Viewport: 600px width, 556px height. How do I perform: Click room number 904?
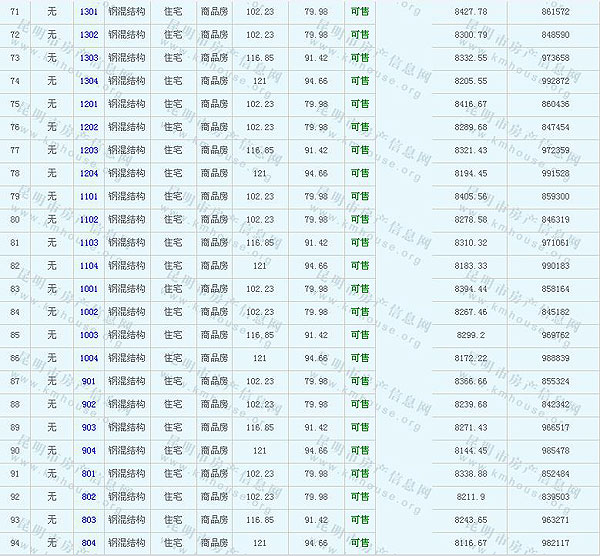tap(89, 451)
